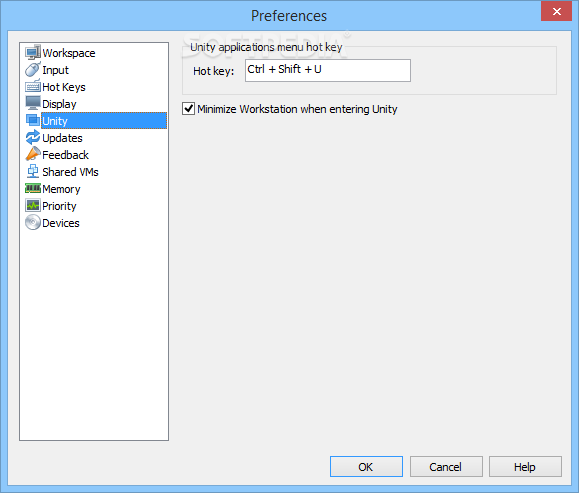
Task: Click the Hot Keys keyboard icon
Action: 33,86
